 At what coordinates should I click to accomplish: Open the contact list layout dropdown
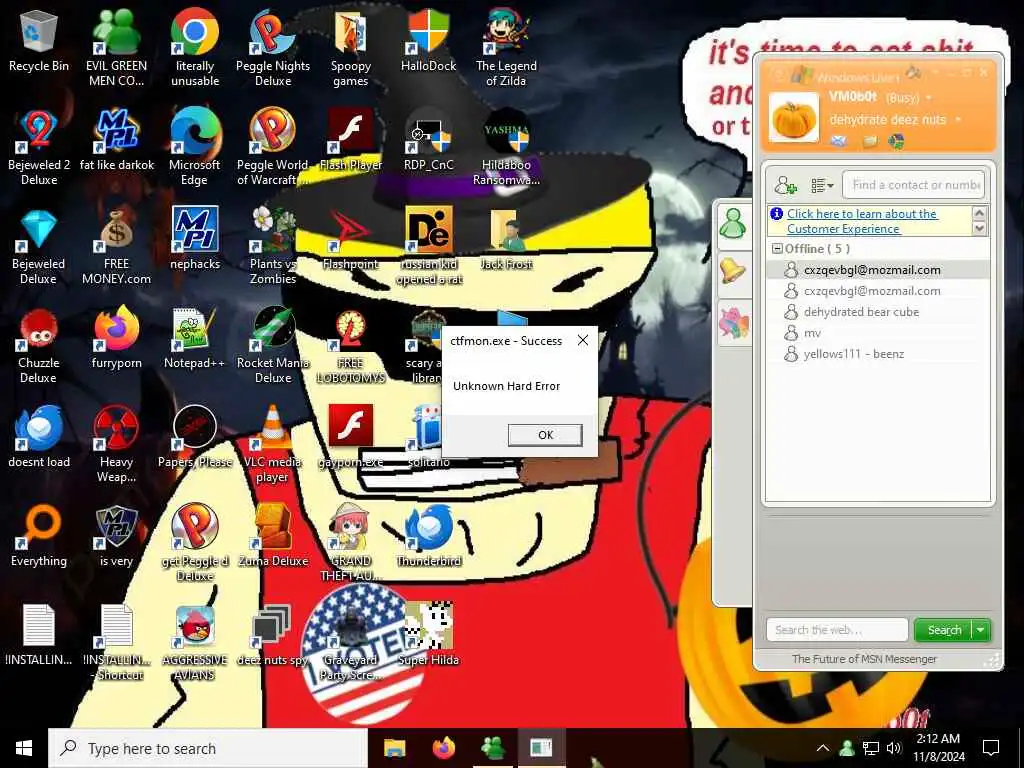pyautogui.click(x=822, y=186)
